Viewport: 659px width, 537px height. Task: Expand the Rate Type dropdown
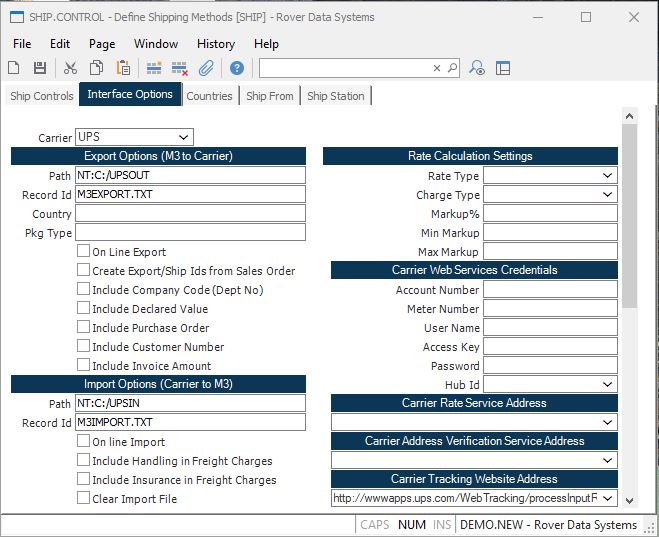(608, 176)
